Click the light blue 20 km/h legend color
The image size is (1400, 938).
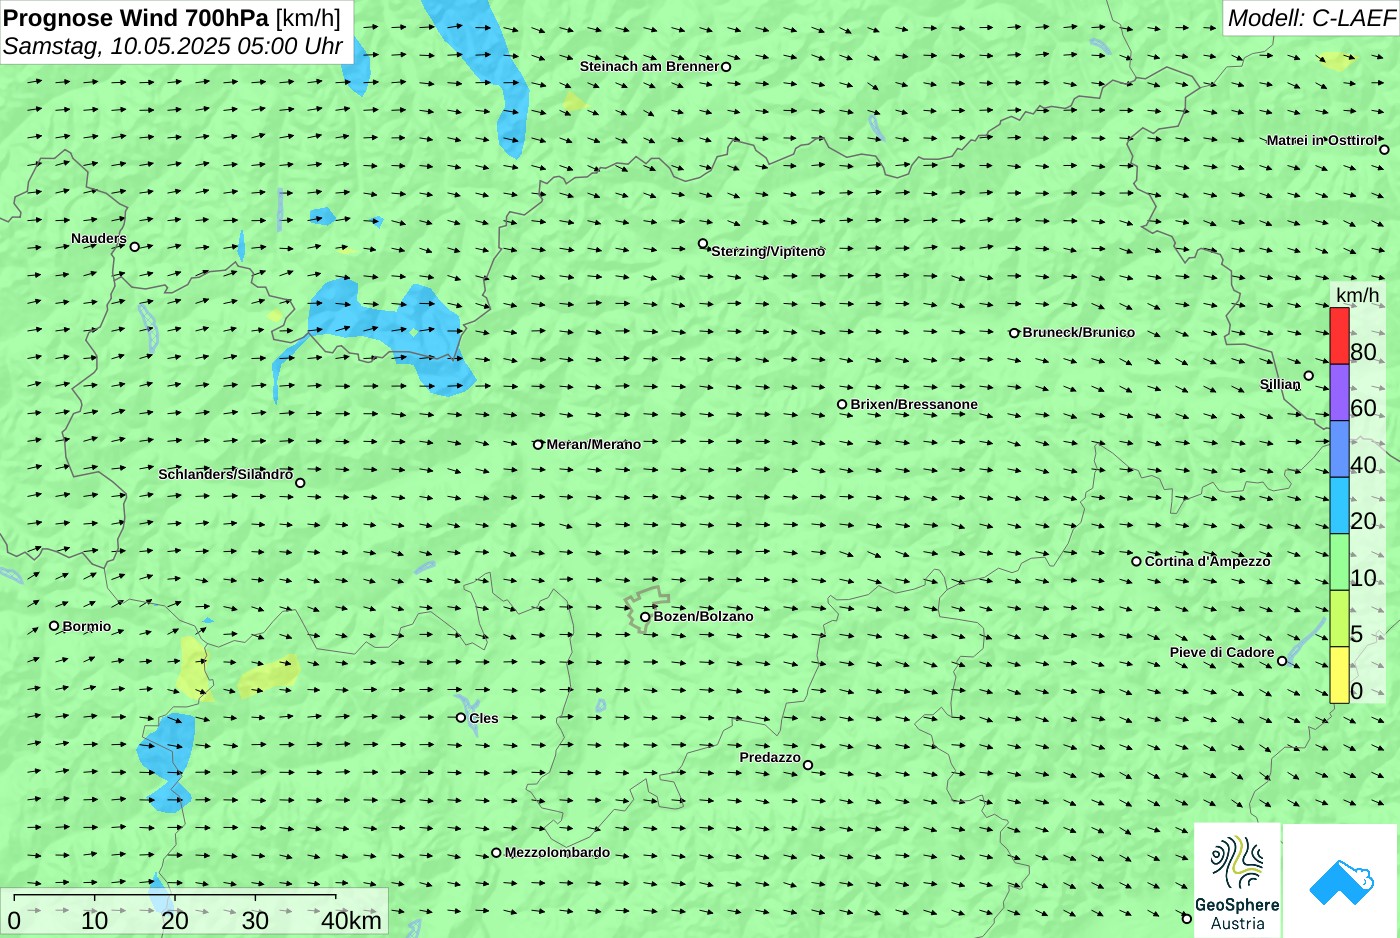click(x=1339, y=505)
